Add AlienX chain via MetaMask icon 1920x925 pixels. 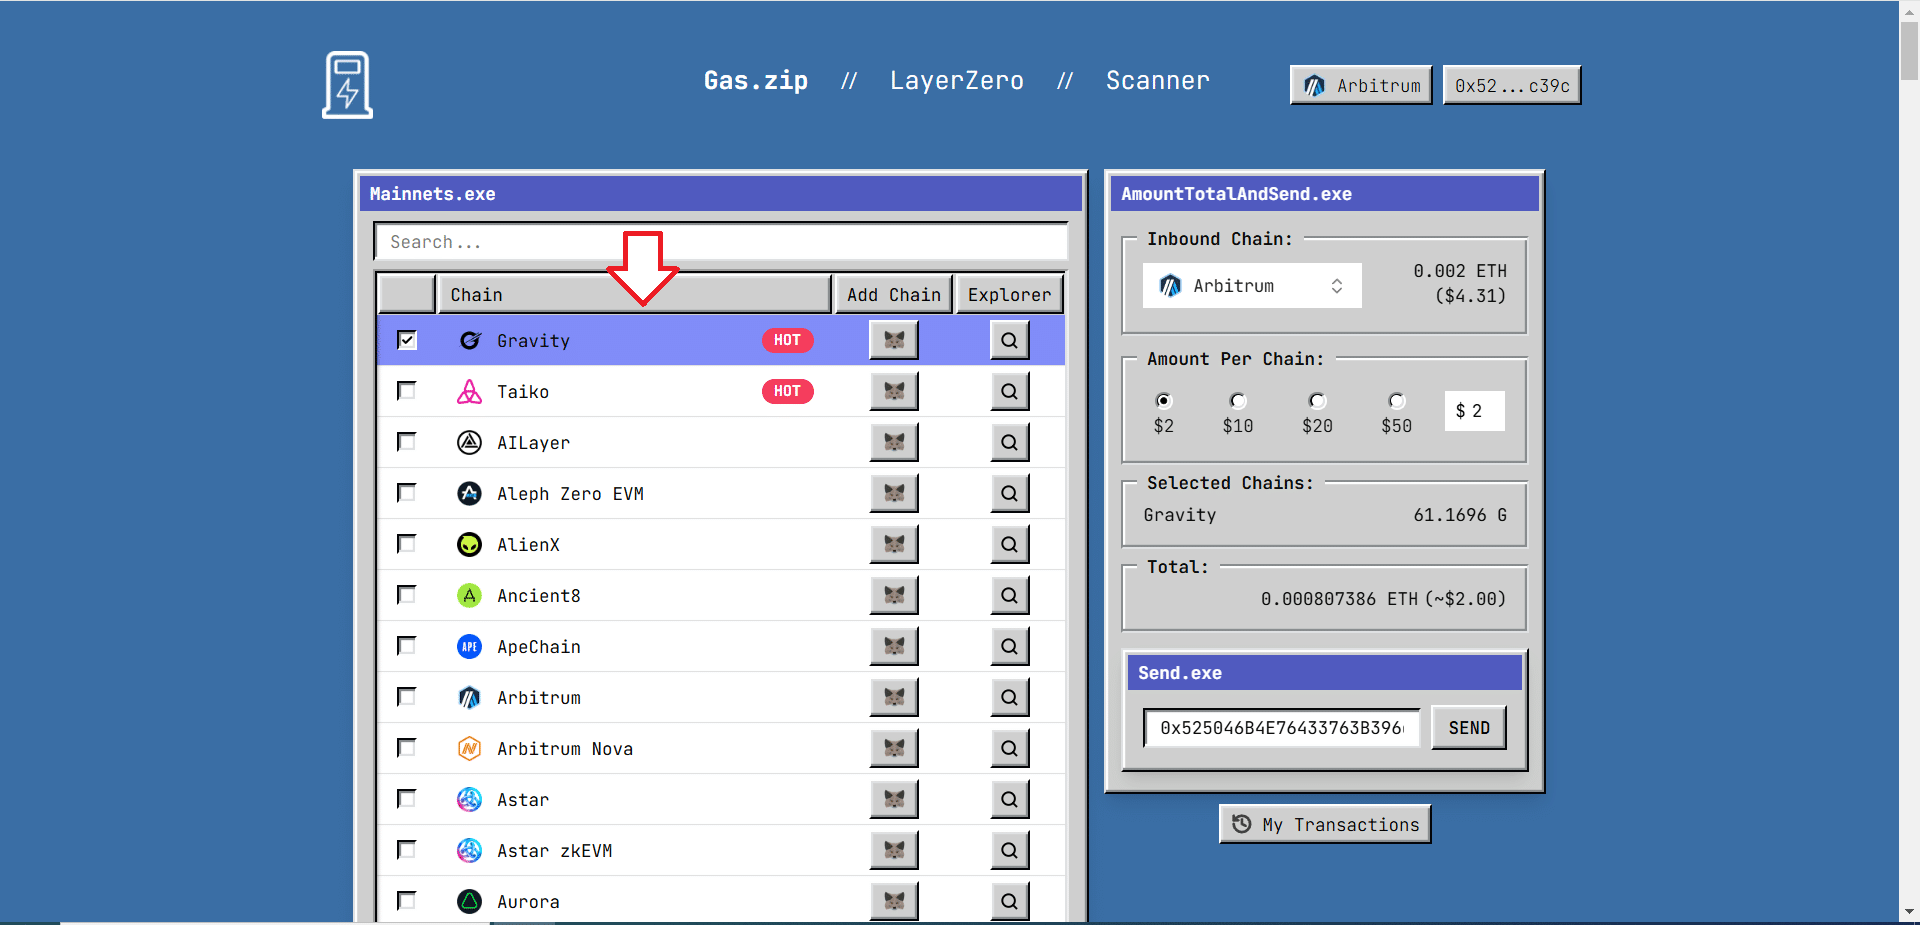894,544
